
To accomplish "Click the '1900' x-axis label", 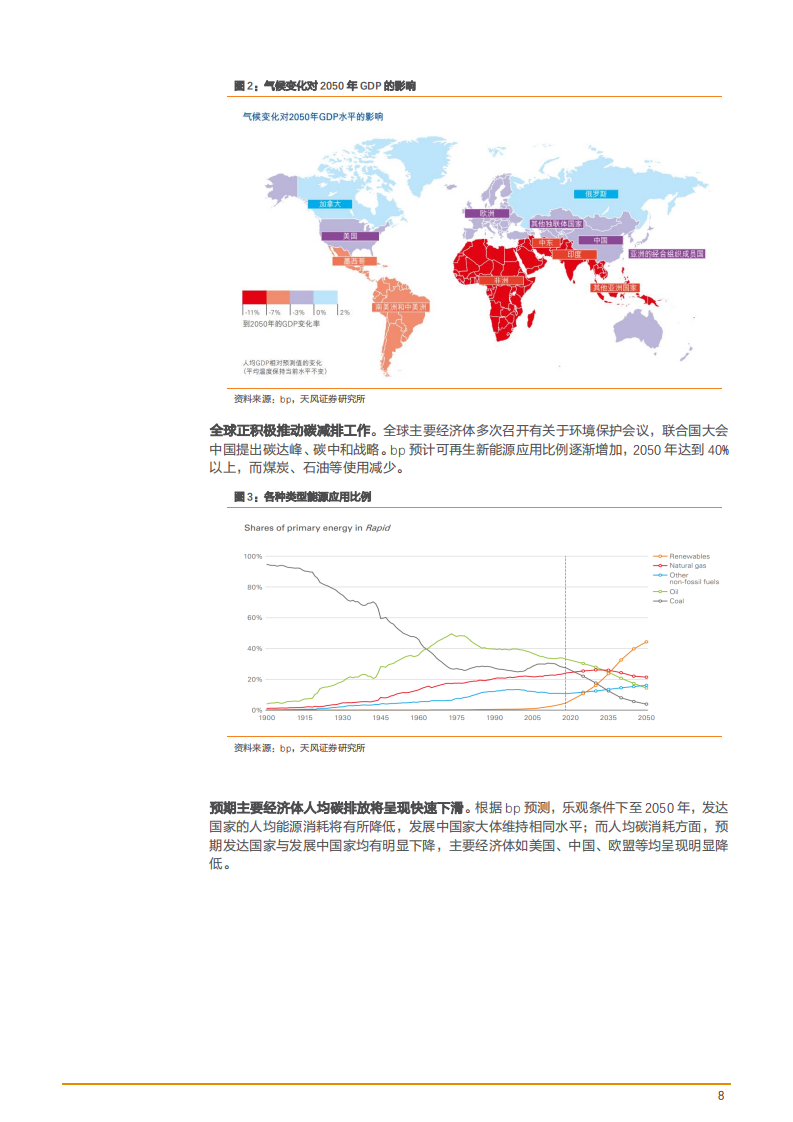I will [x=267, y=718].
